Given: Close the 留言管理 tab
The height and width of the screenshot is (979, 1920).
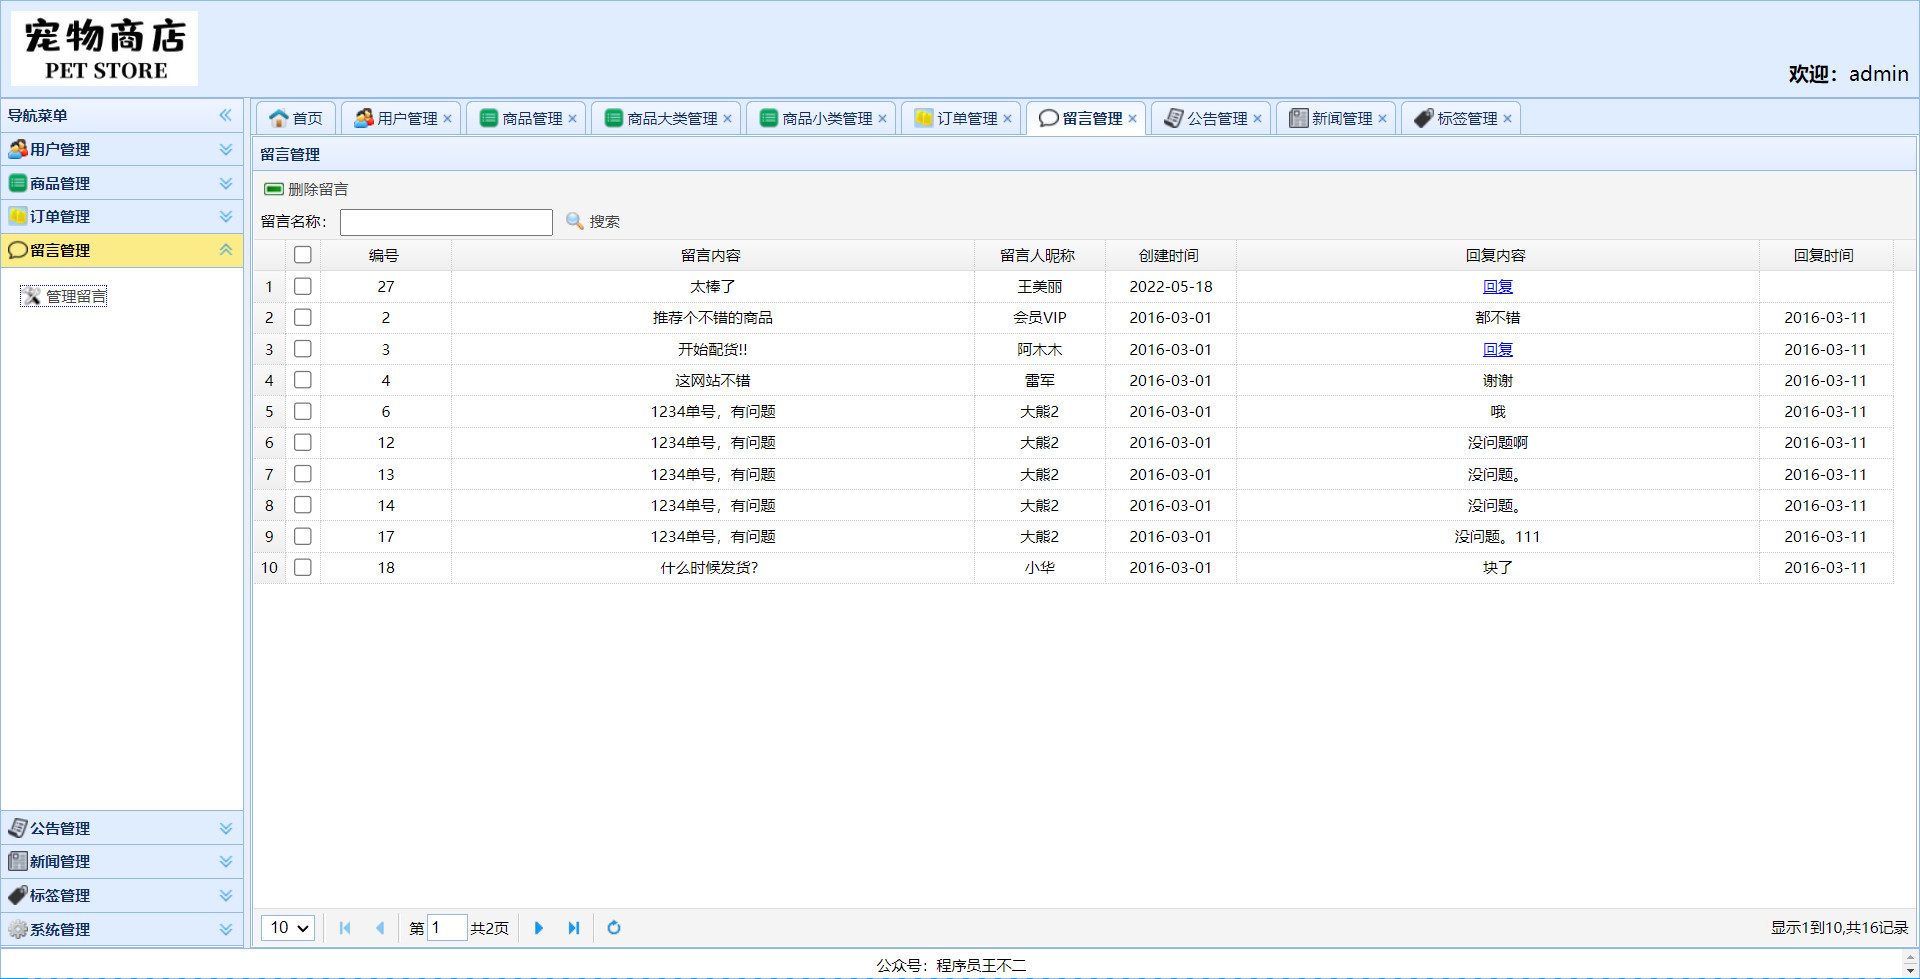Looking at the screenshot, I should (x=1132, y=119).
